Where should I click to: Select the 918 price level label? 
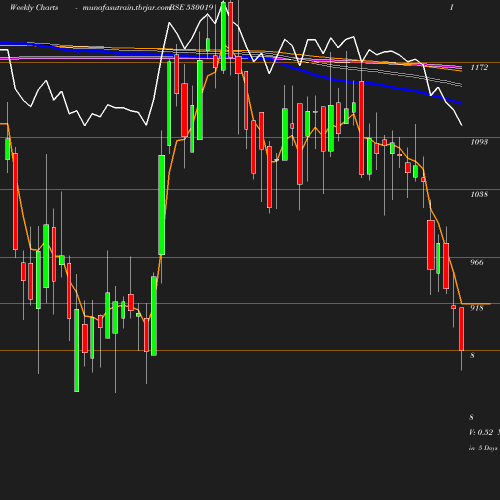477,308
